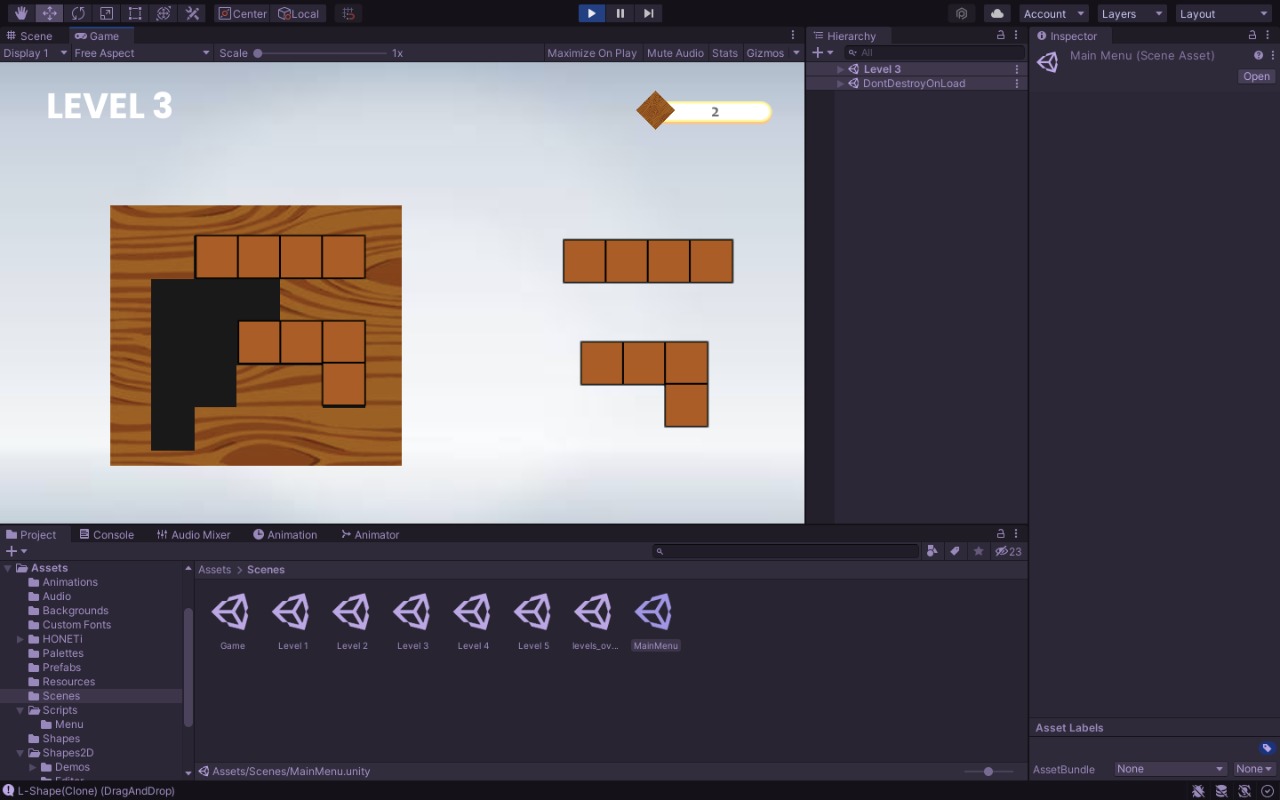The width and height of the screenshot is (1280, 800).
Task: Click the Open button in the Inspector
Action: point(1256,77)
